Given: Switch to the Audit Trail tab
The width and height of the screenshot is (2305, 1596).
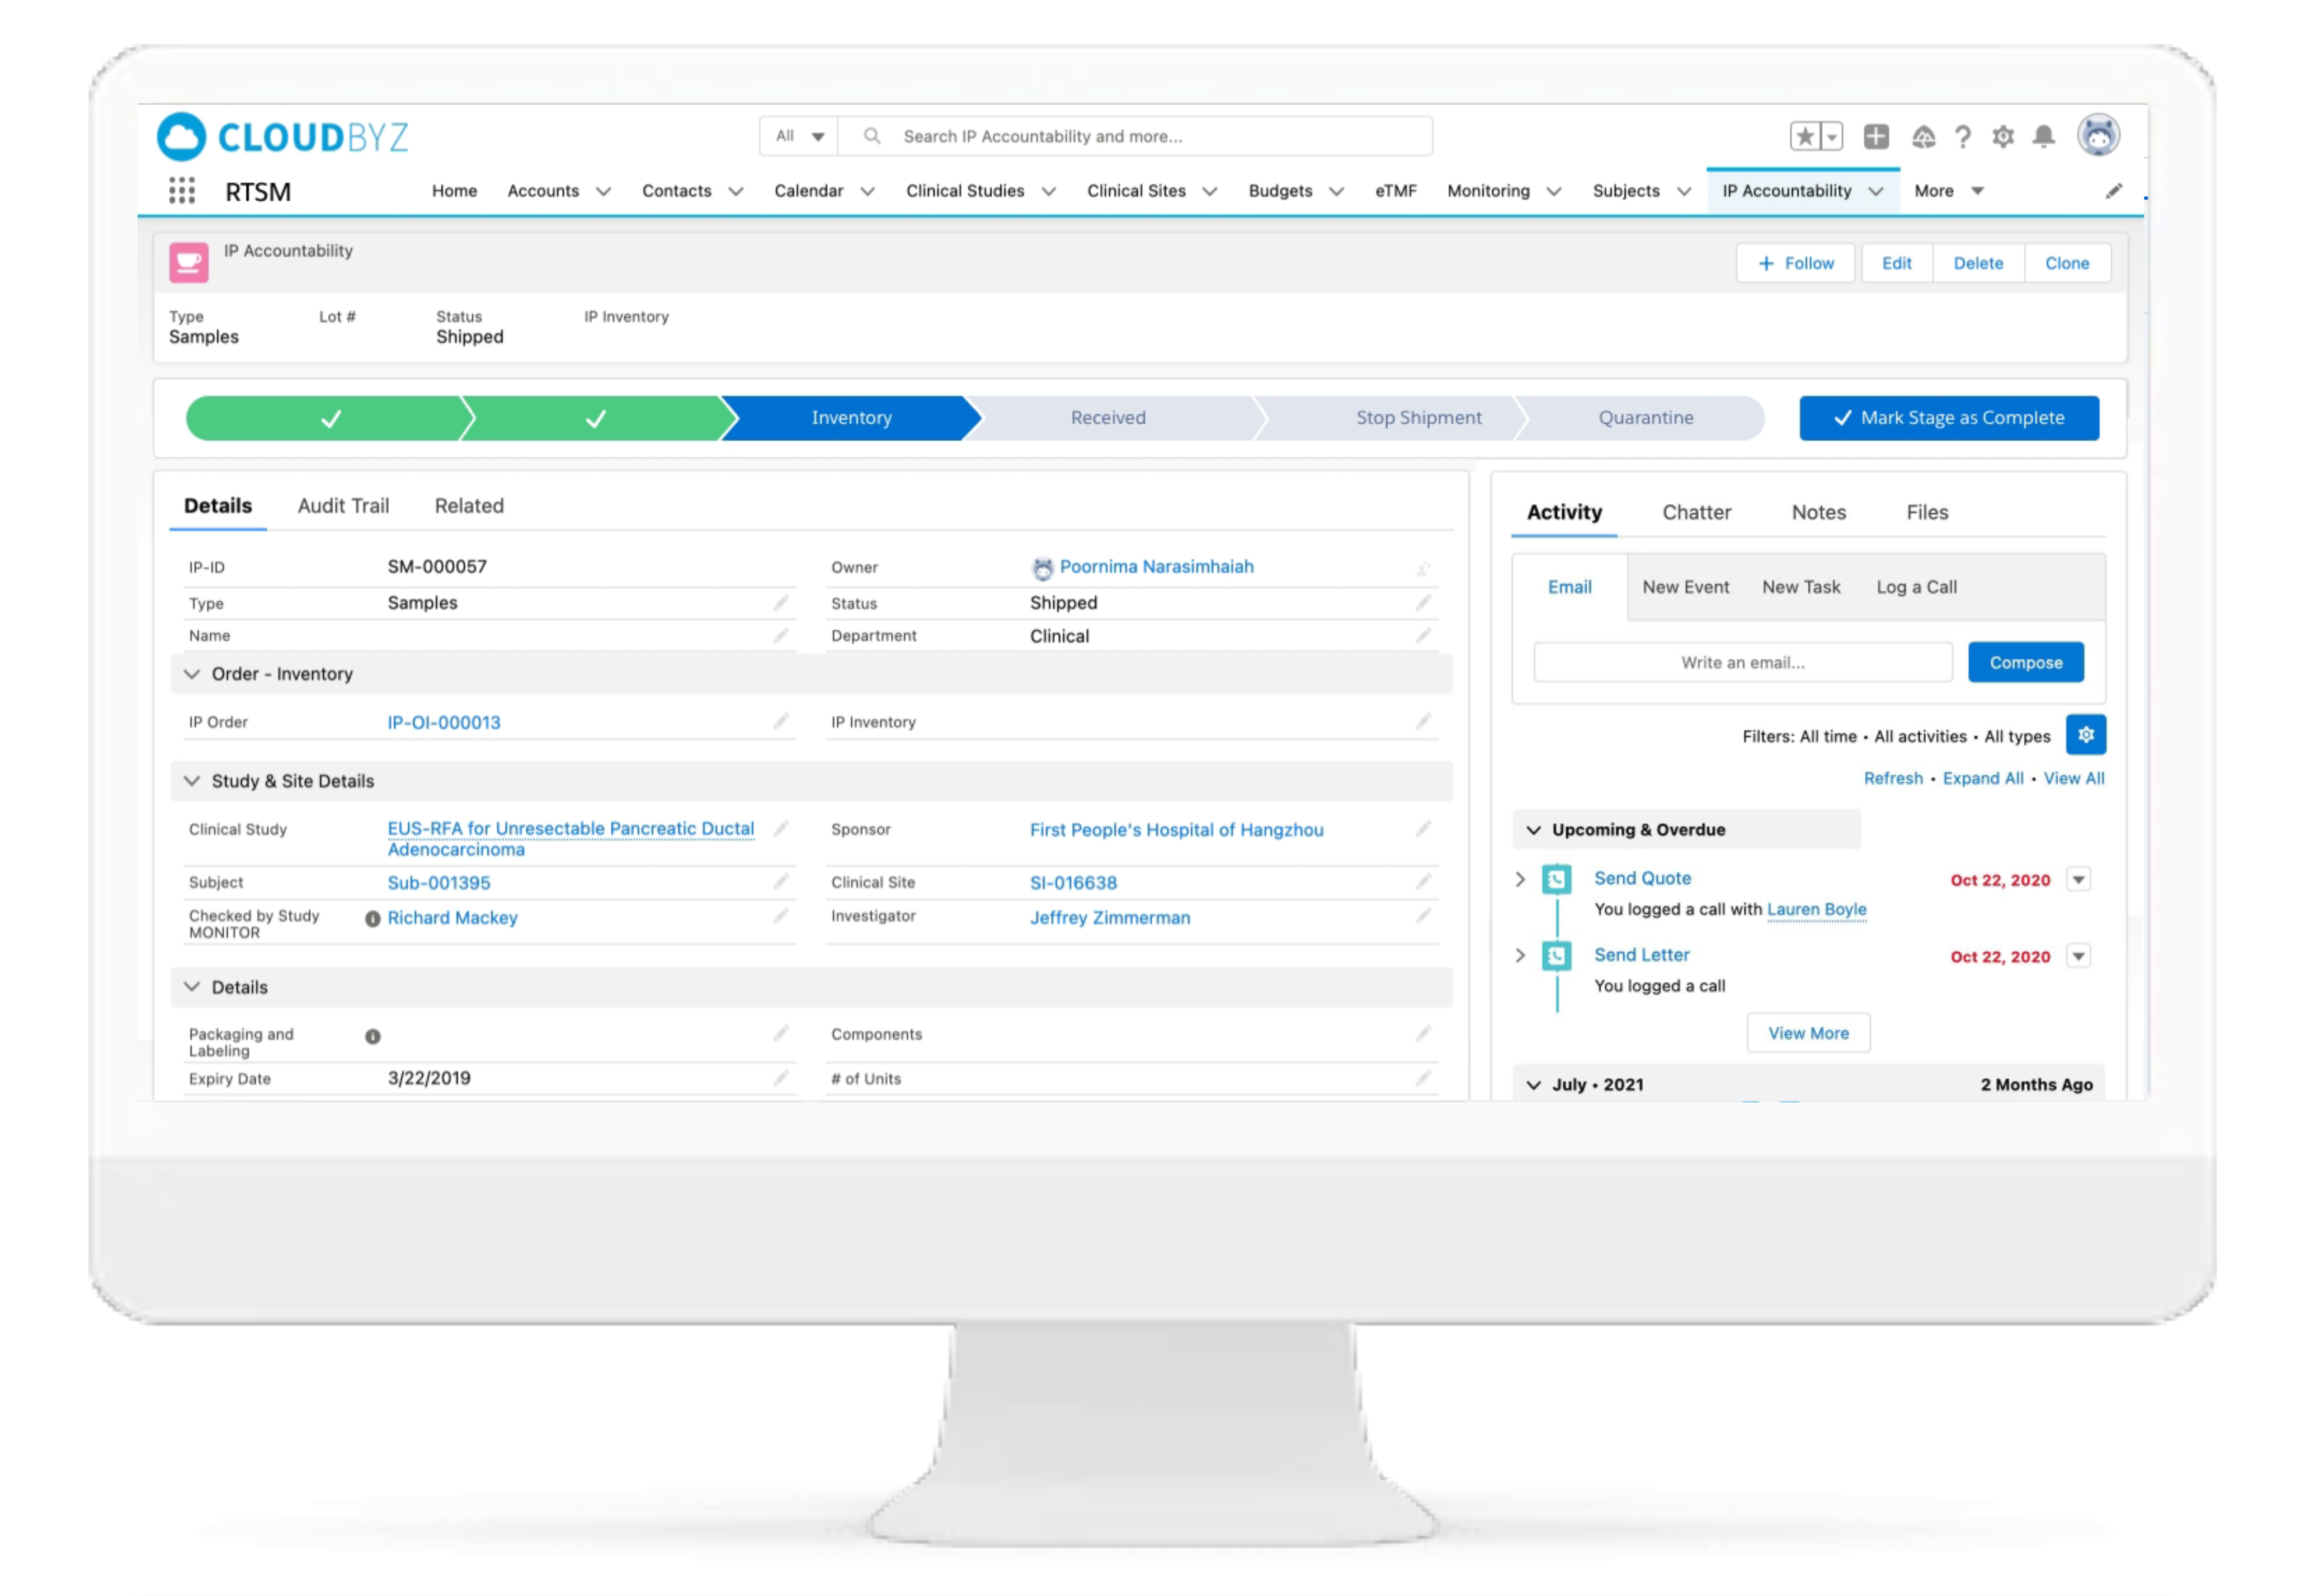Looking at the screenshot, I should tap(343, 506).
